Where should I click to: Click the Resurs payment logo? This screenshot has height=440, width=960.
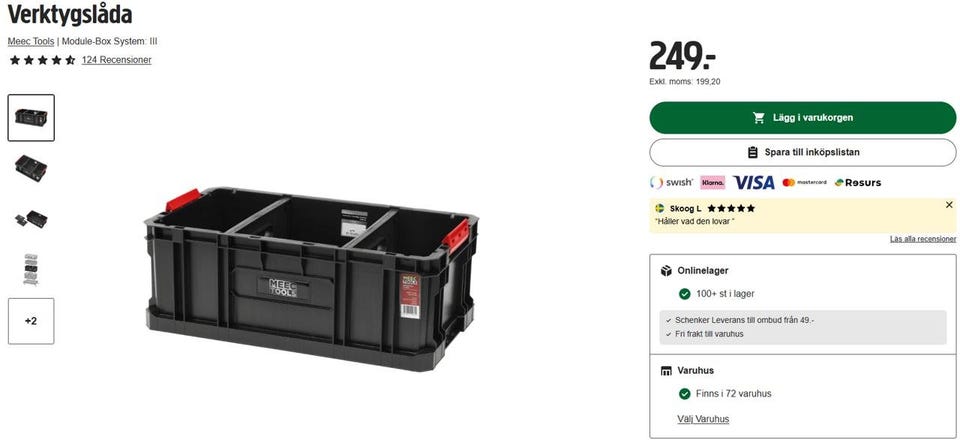point(858,182)
